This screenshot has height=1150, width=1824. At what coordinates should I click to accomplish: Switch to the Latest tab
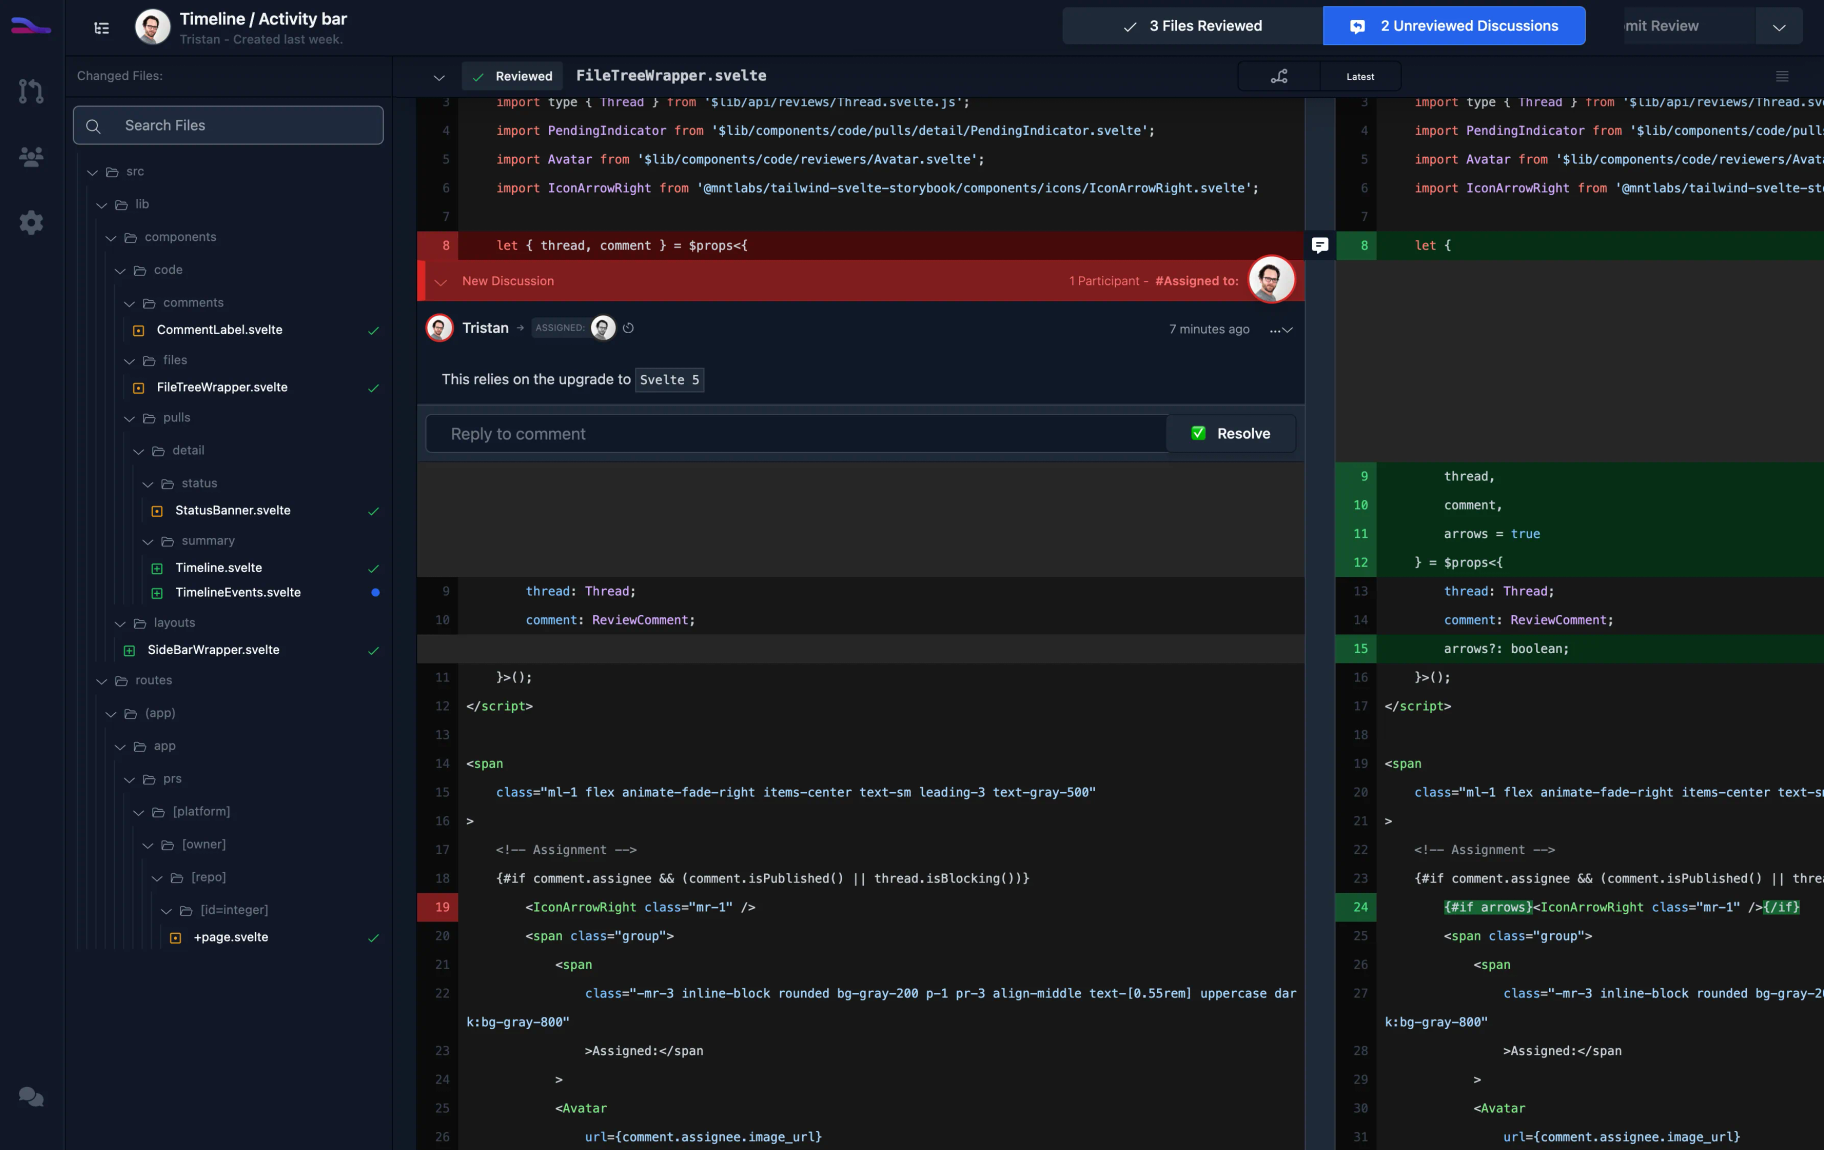click(1359, 76)
